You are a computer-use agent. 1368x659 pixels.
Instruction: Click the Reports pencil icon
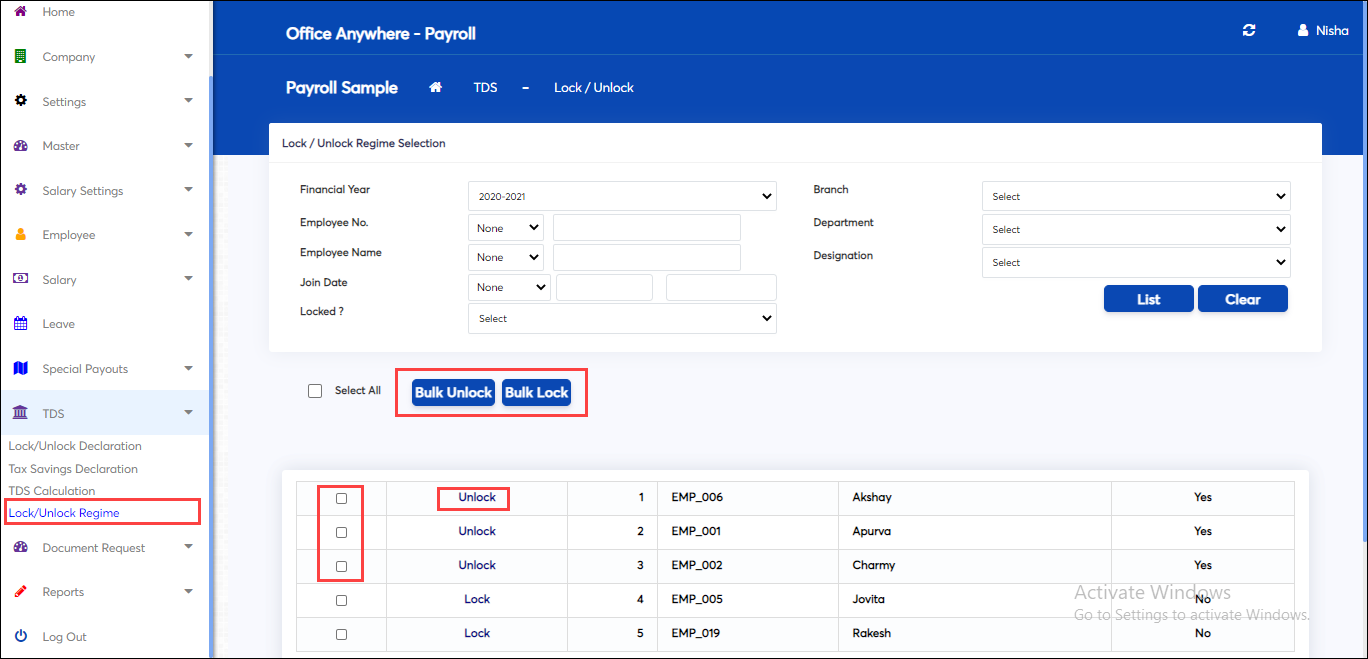[20, 591]
